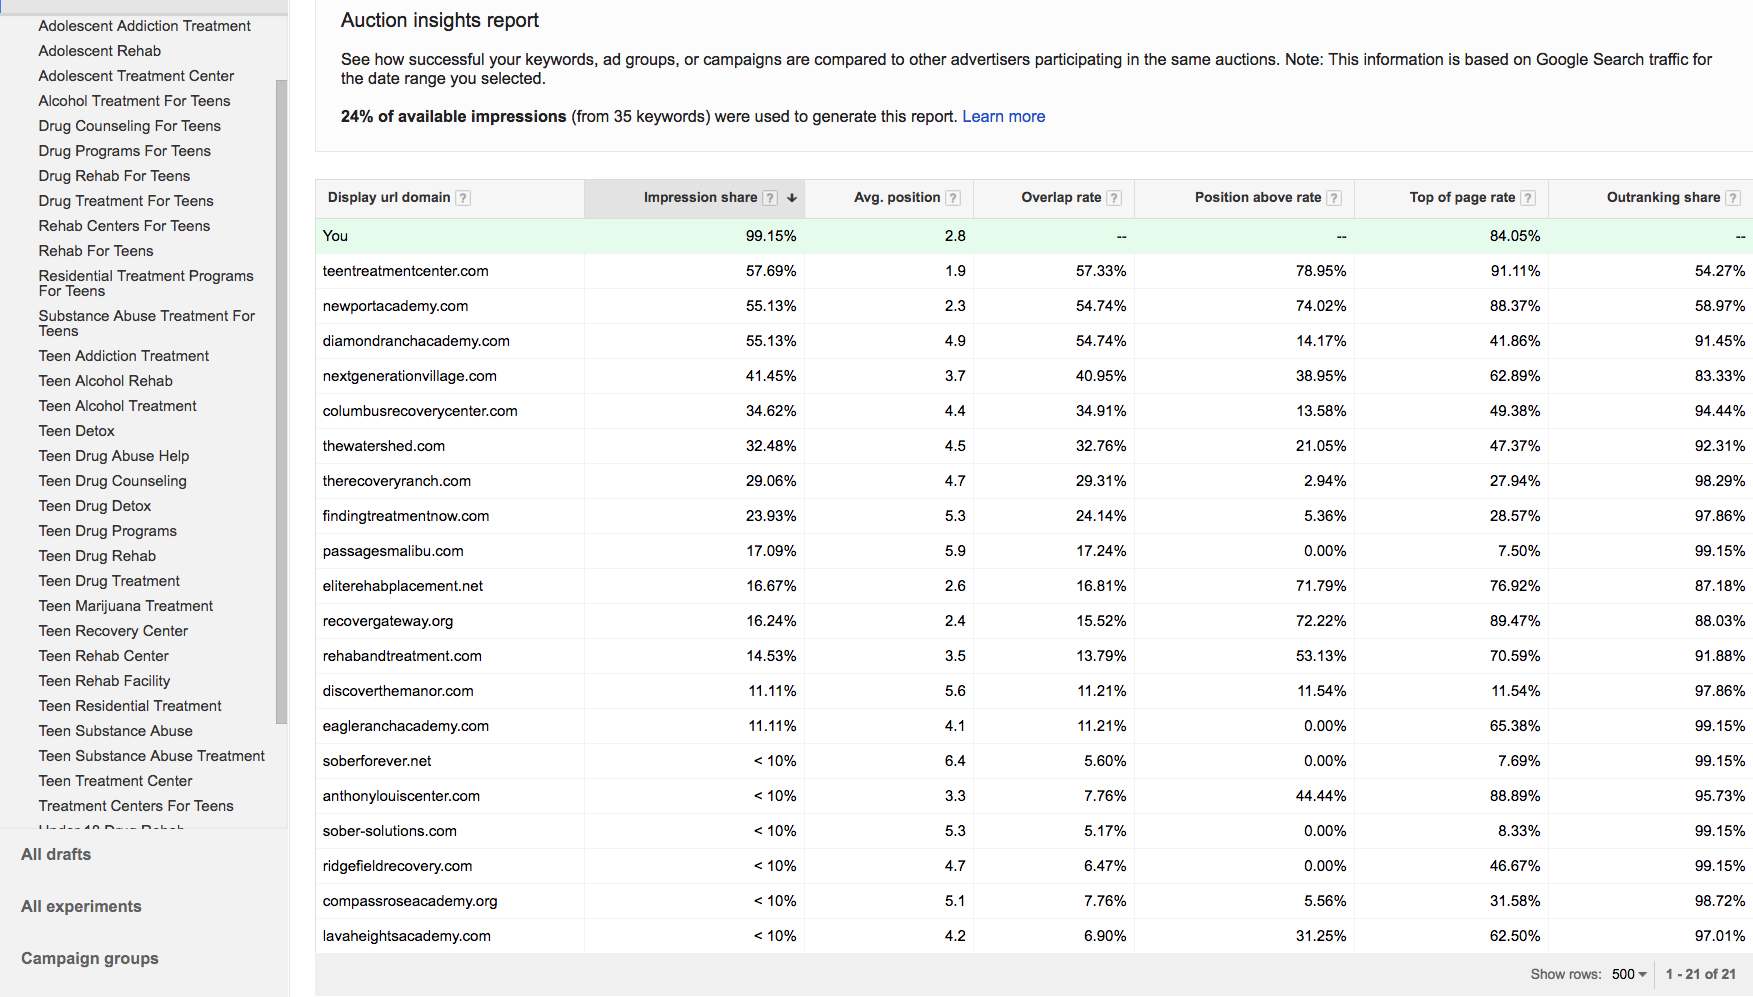Select Teen Drug Abuse Help ad group
Viewport: 1753px width, 997px height.
(x=114, y=456)
